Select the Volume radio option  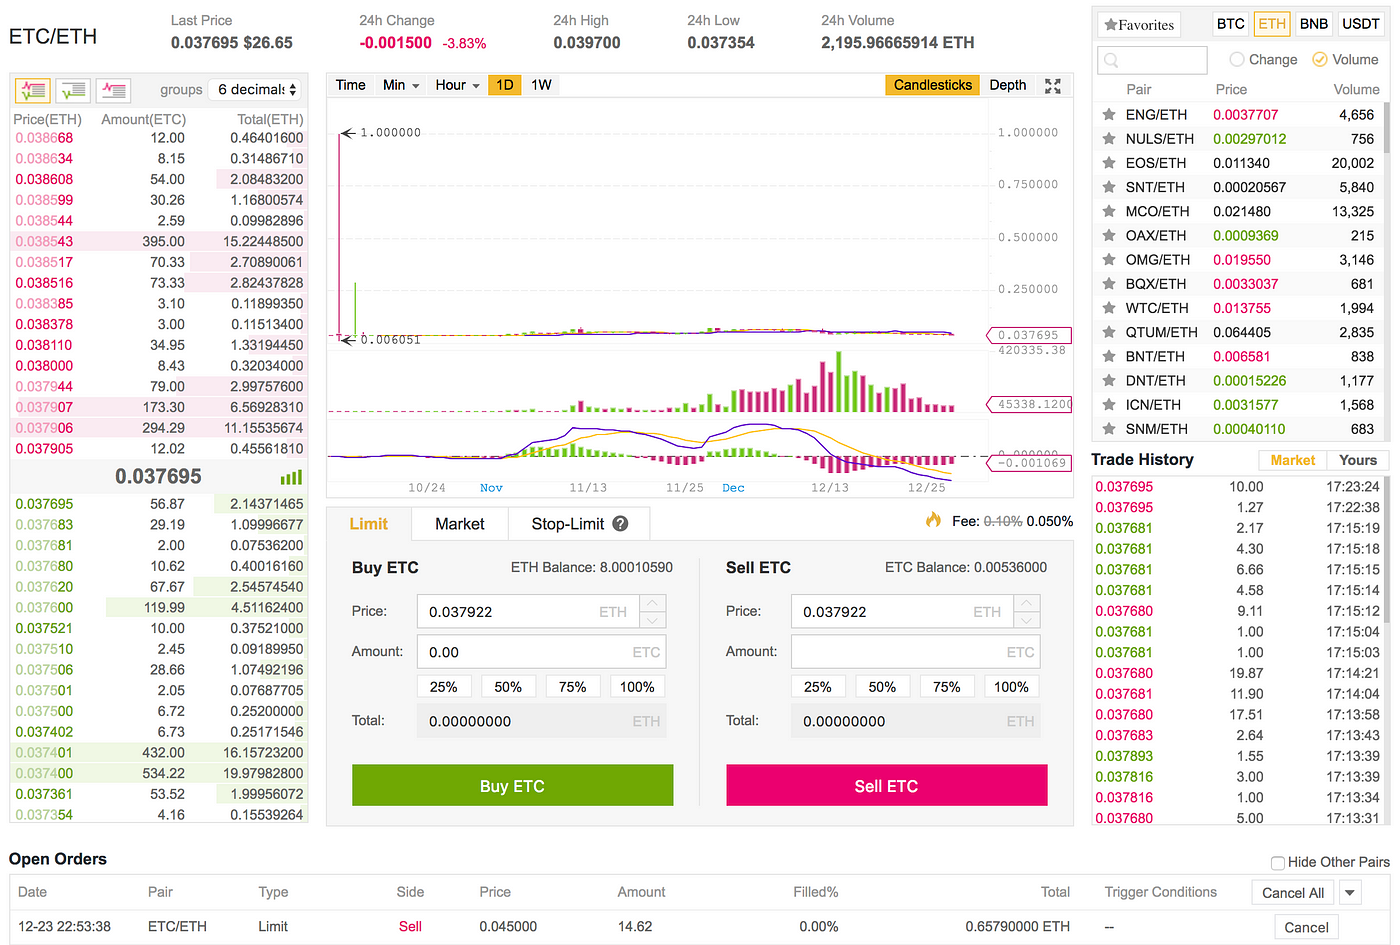tap(1320, 60)
